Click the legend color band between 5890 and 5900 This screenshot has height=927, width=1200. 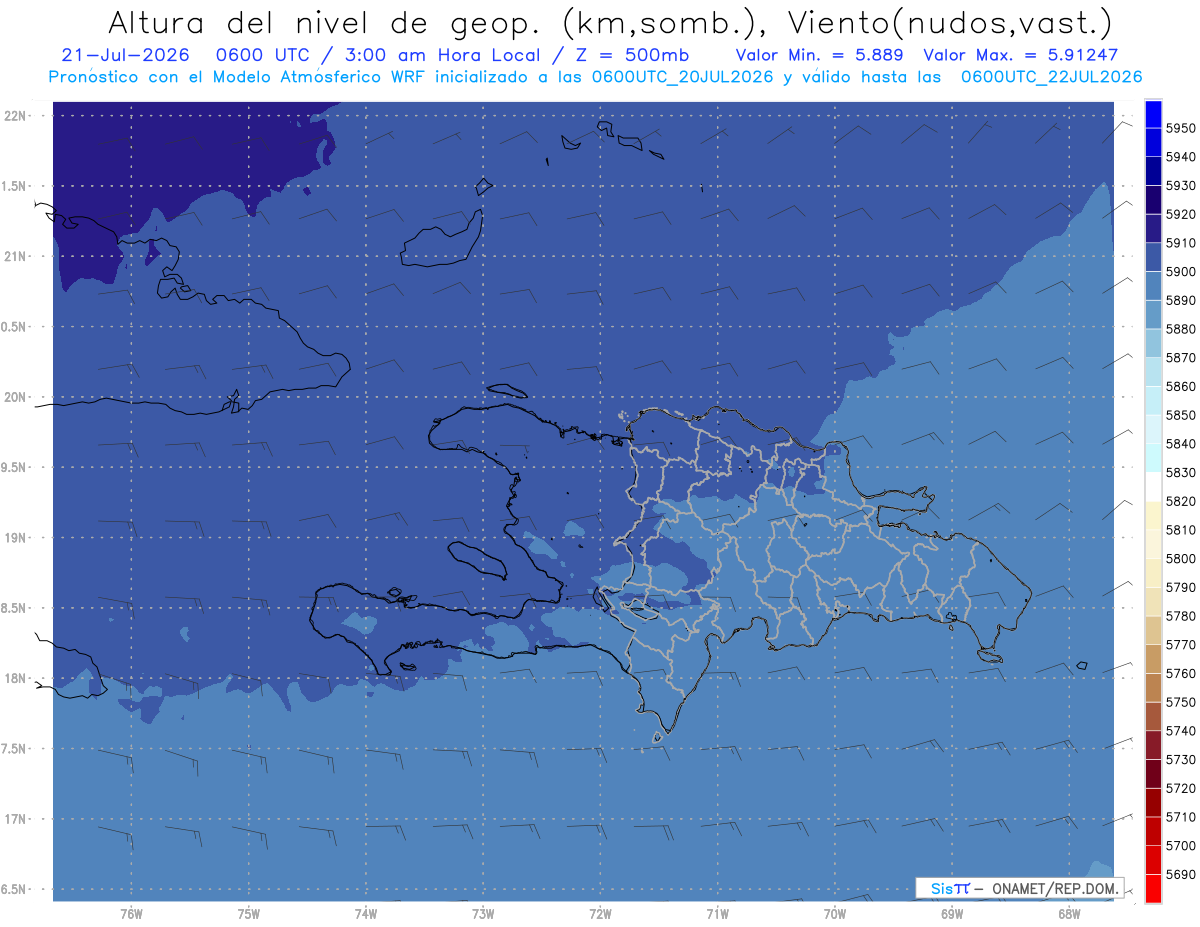tap(1153, 286)
